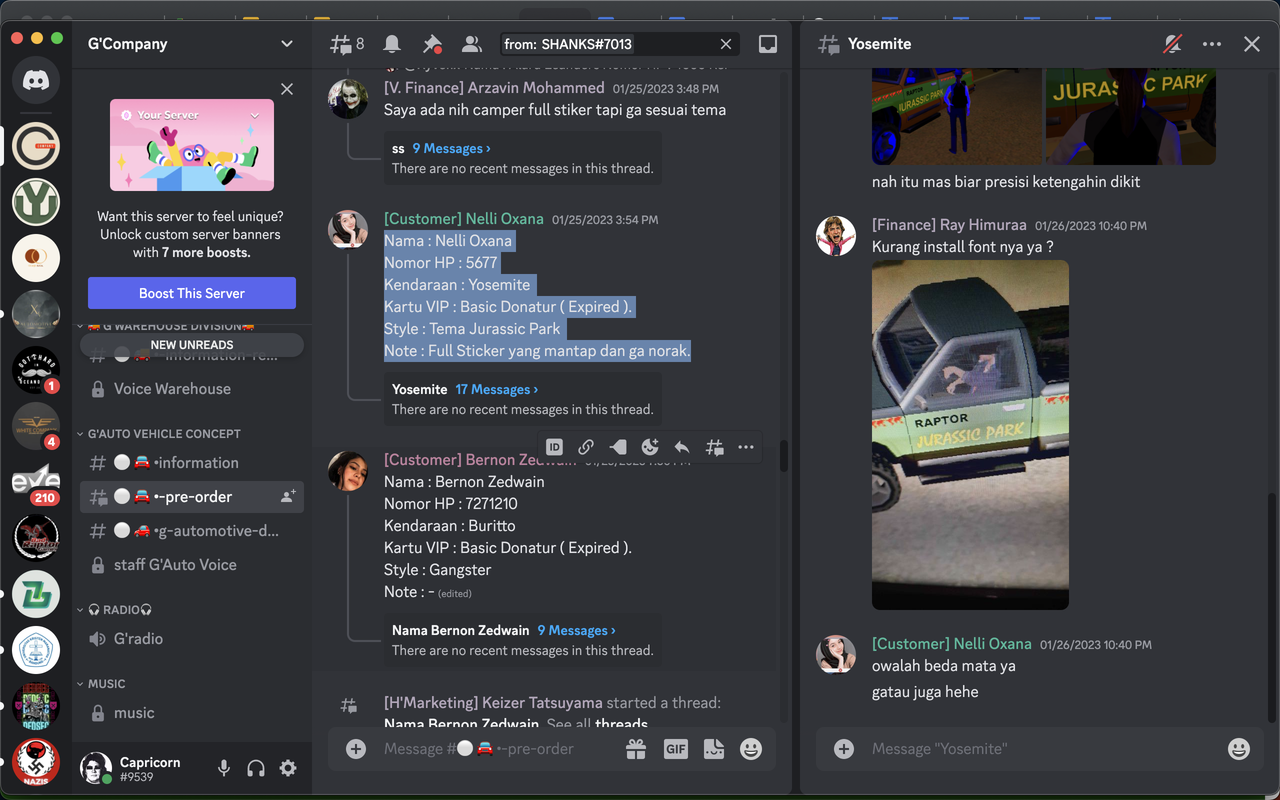Image resolution: width=1280 pixels, height=800 pixels.
Task: Open emoji picker in pre-order message bar
Action: [751, 749]
